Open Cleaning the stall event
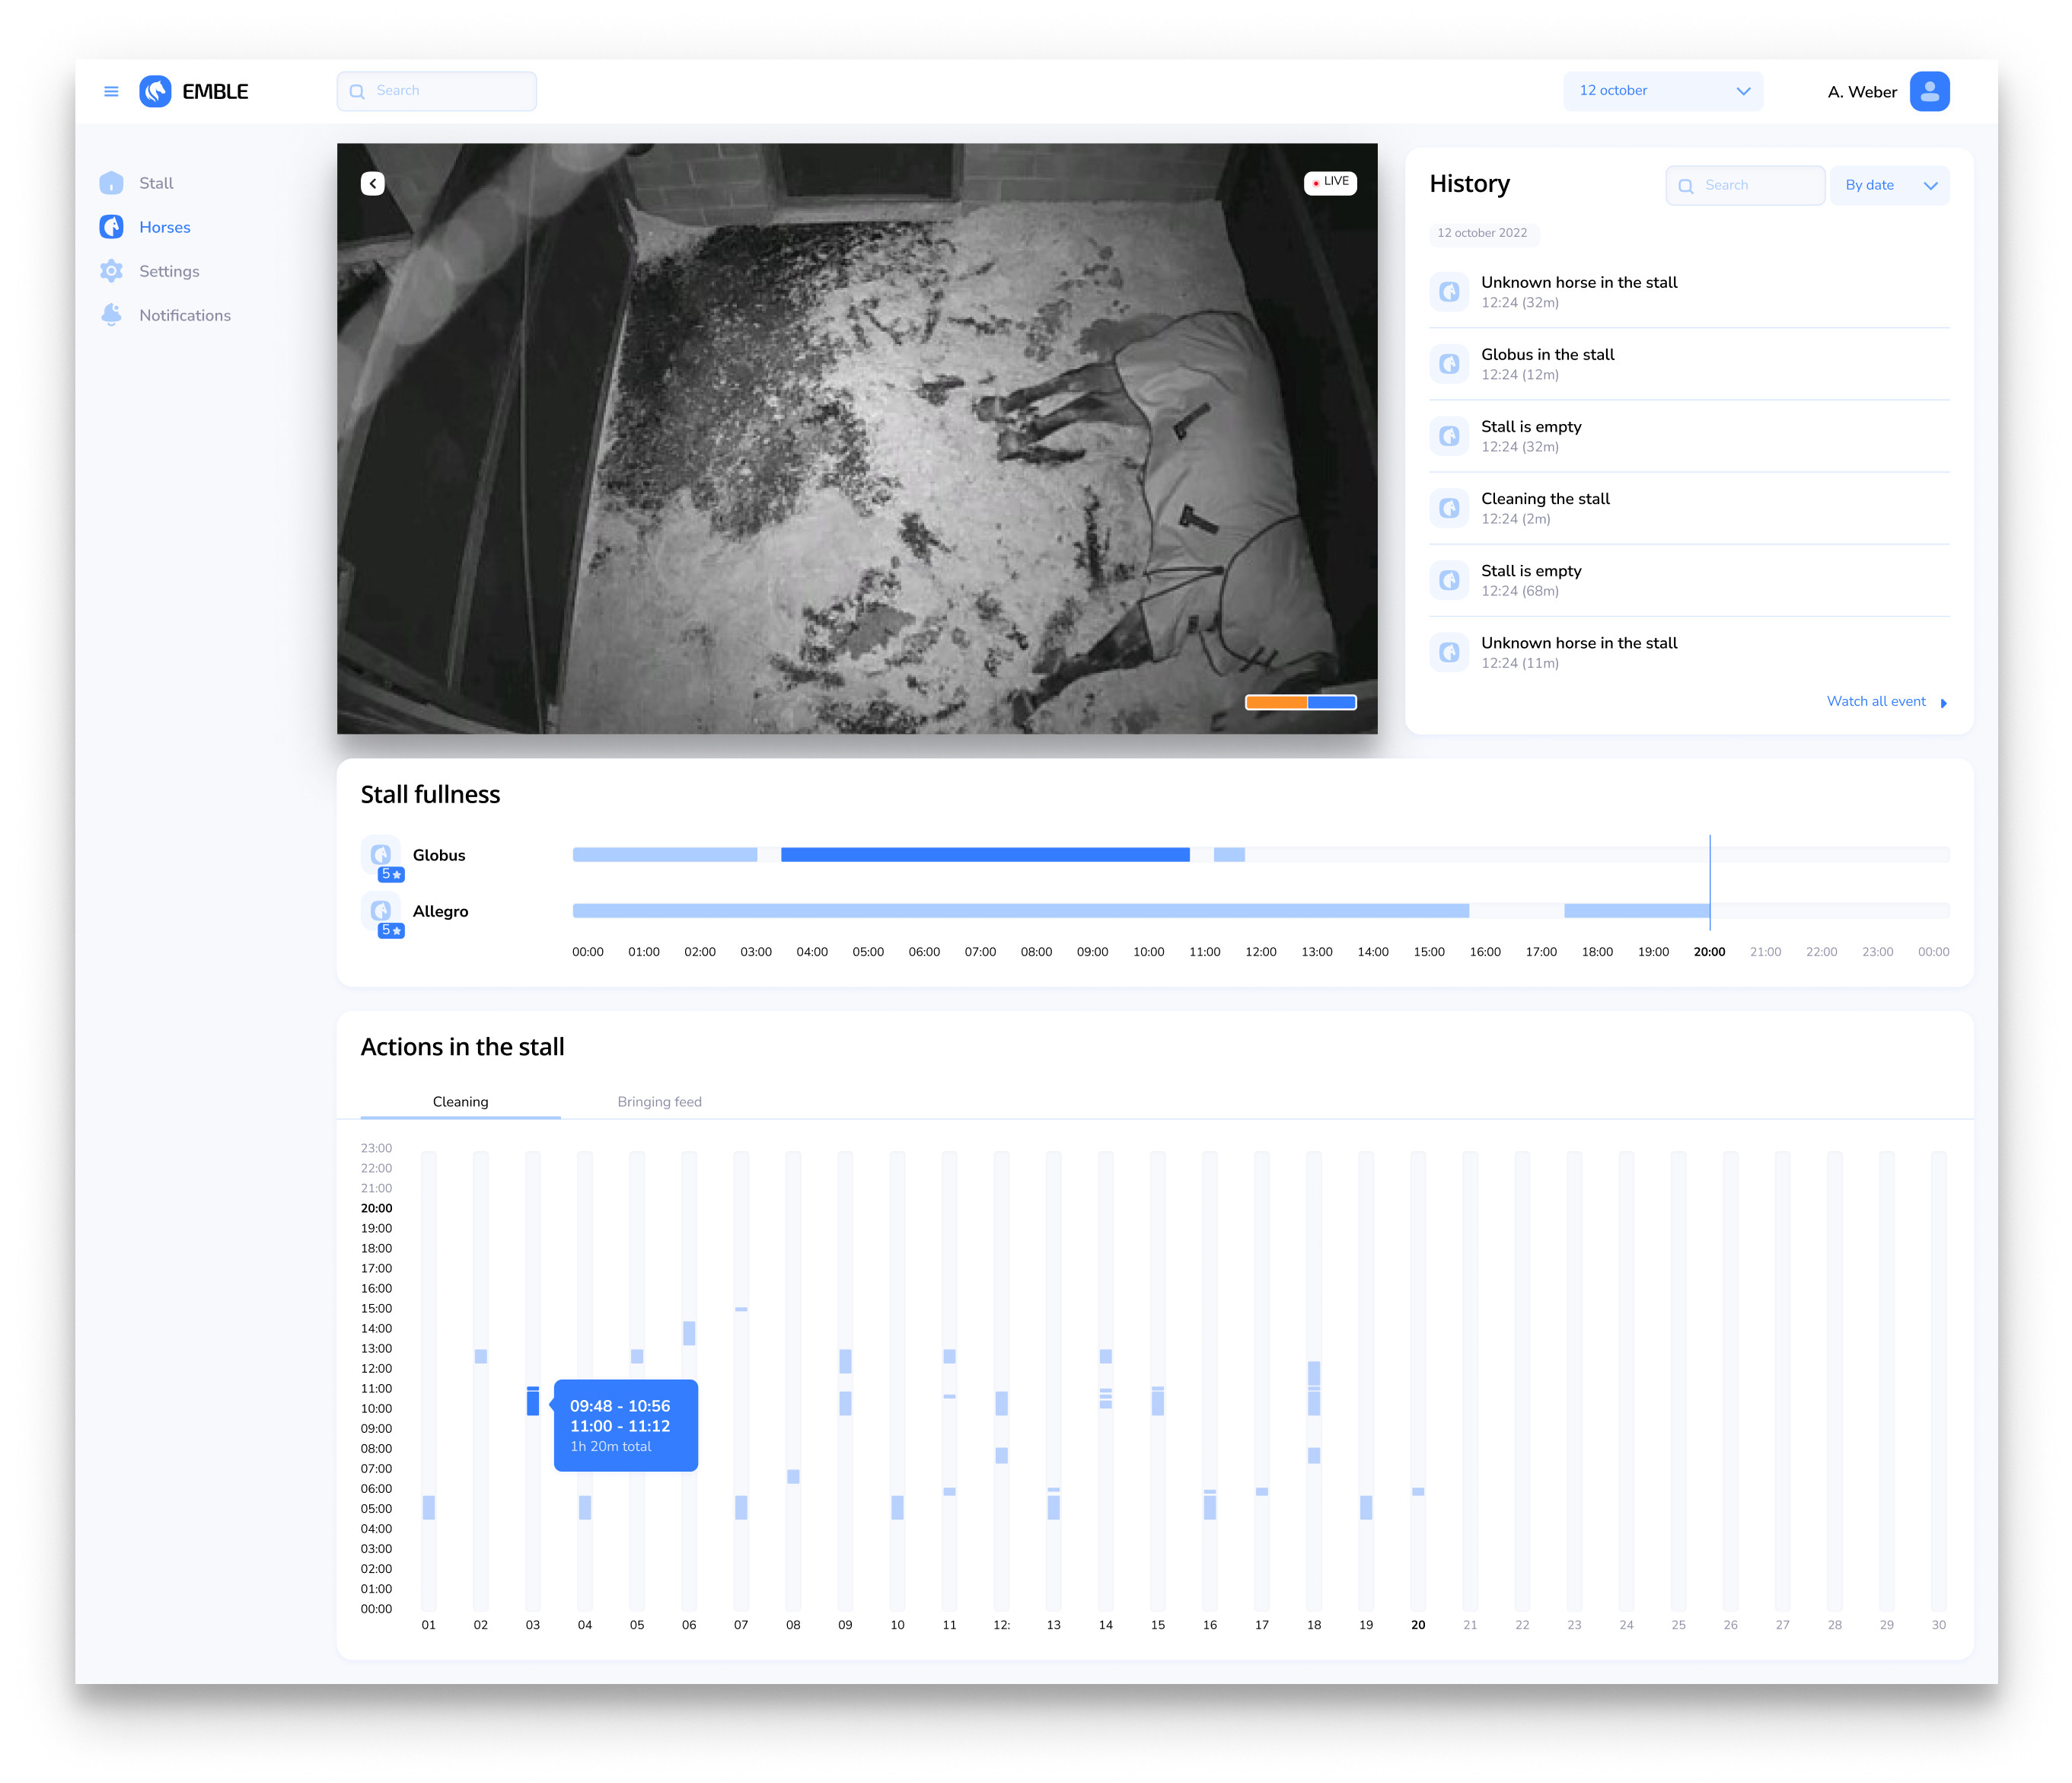The width and height of the screenshot is (2072, 1783). click(x=1689, y=508)
